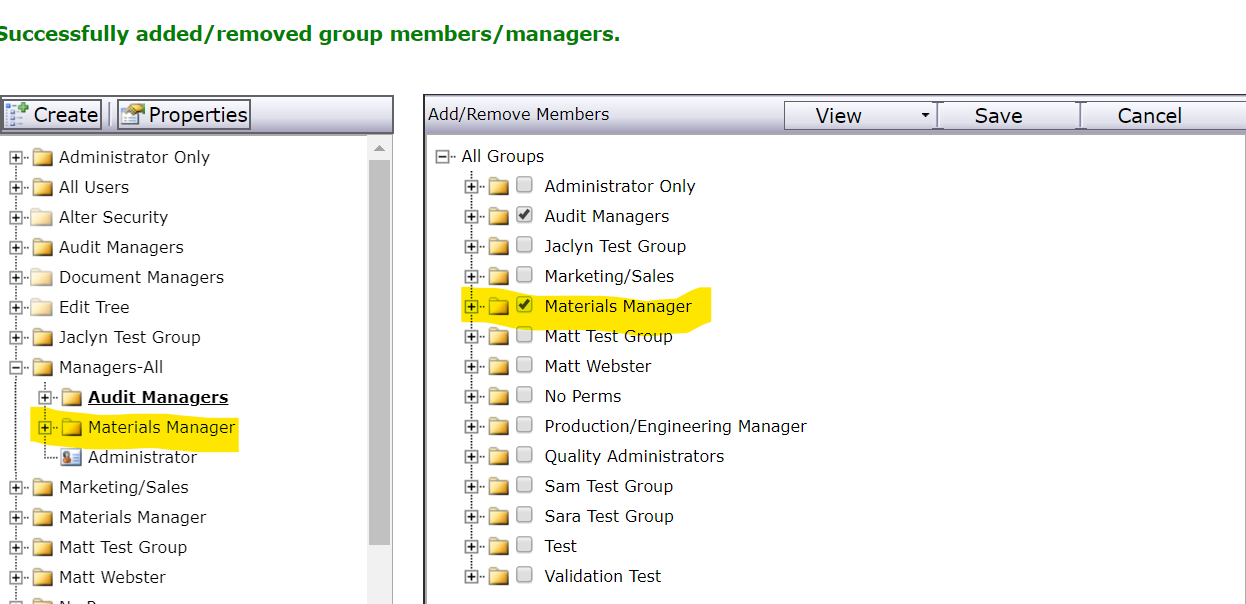1246x604 pixels.
Task: Click the Administrator user icon
Action: pyautogui.click(x=71, y=457)
